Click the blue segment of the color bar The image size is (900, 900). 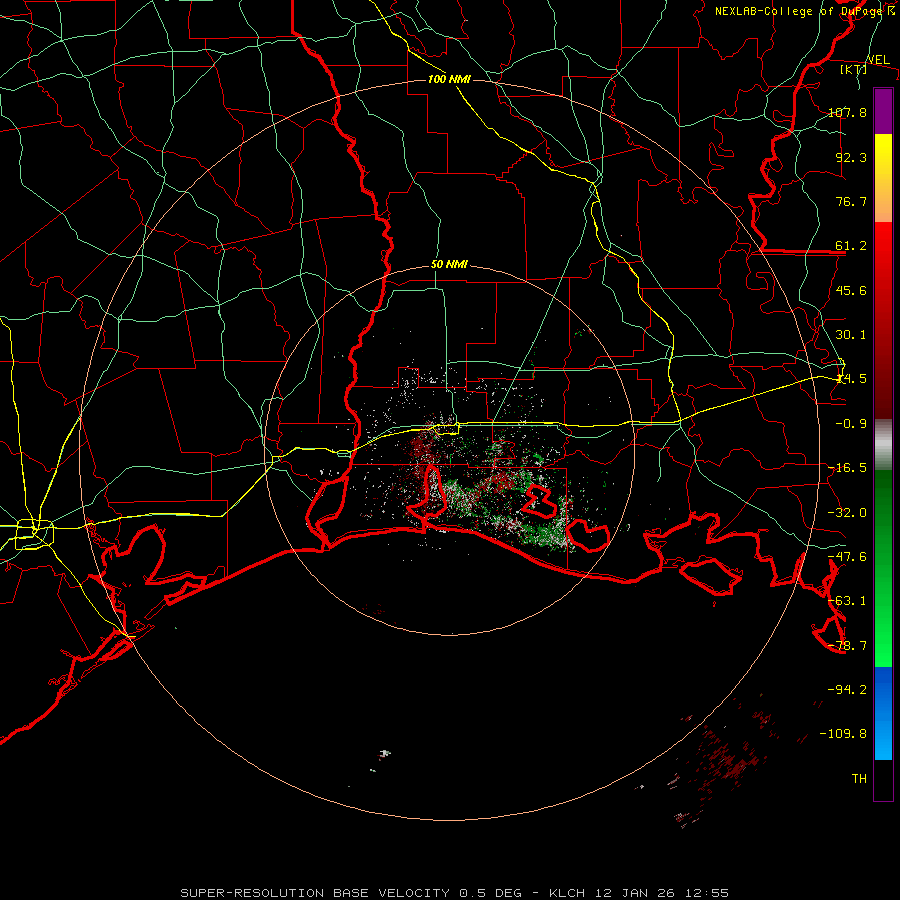883,713
